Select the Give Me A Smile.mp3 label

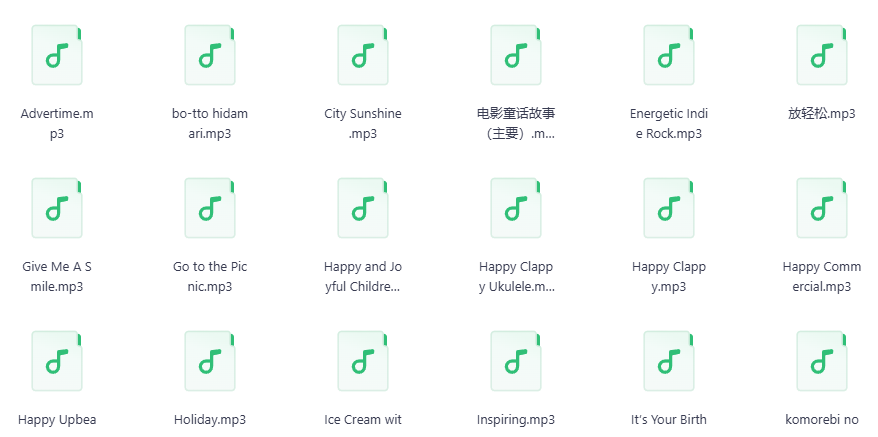[57, 277]
